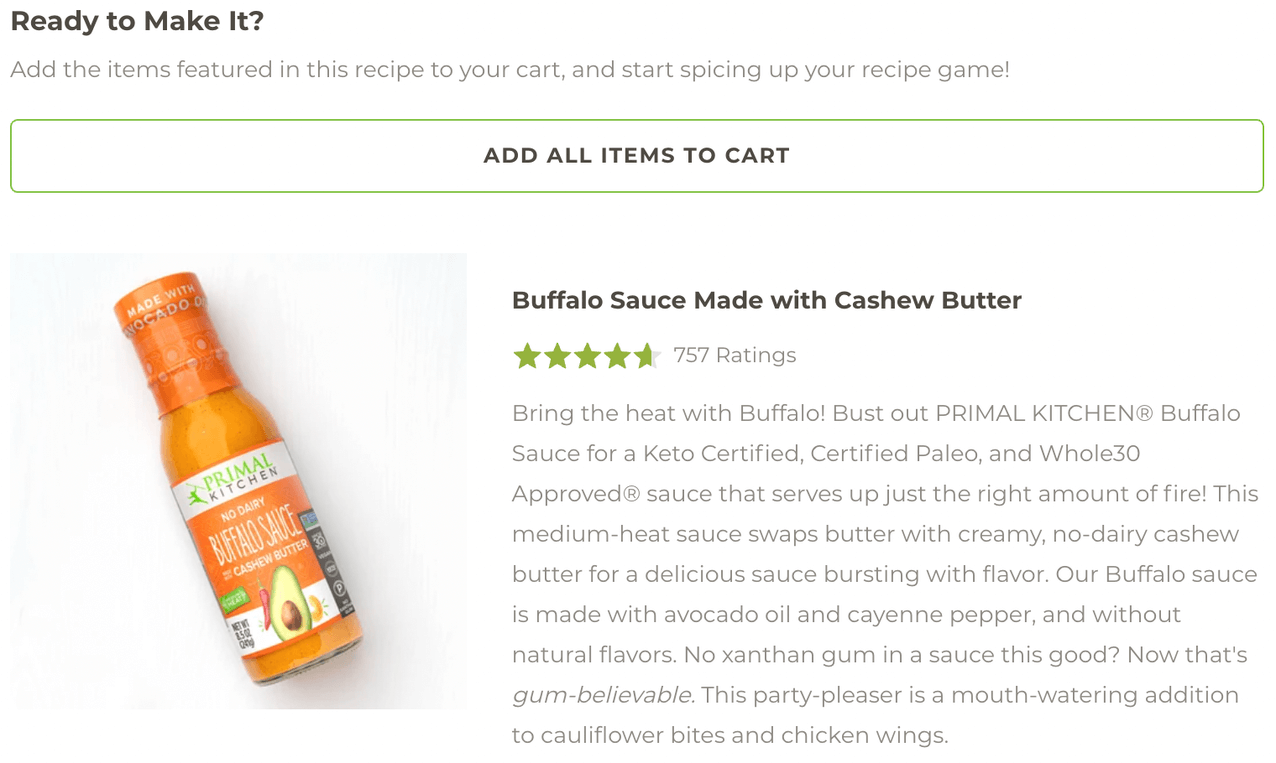This screenshot has width=1276, height=763.
Task: Click the "Ready to Make It?" heading
Action: click(x=137, y=21)
